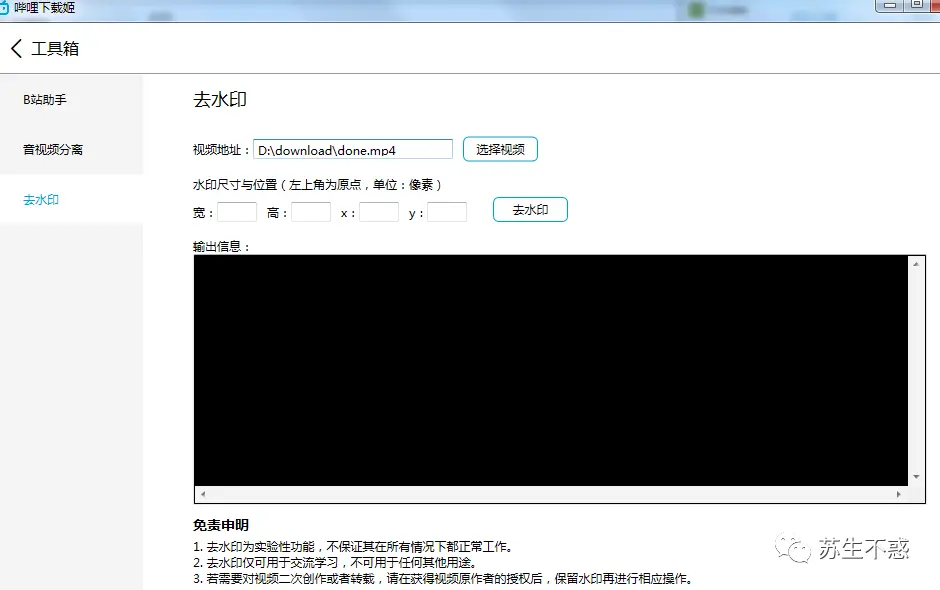The width and height of the screenshot is (940, 590).
Task: Click the vertical scrollbar of the output panel
Action: pos(914,370)
